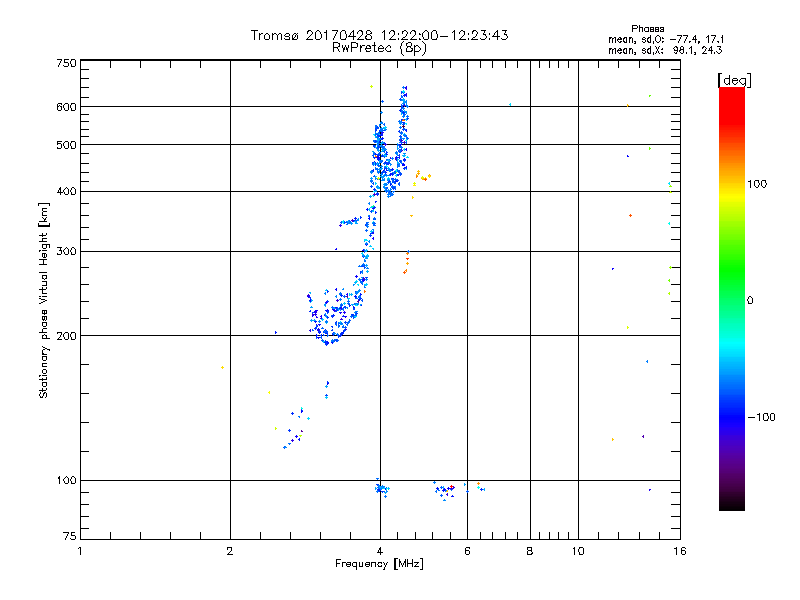This screenshot has width=800, height=600.
Task: Click the x-axis tick label '6'
Action: (467, 551)
